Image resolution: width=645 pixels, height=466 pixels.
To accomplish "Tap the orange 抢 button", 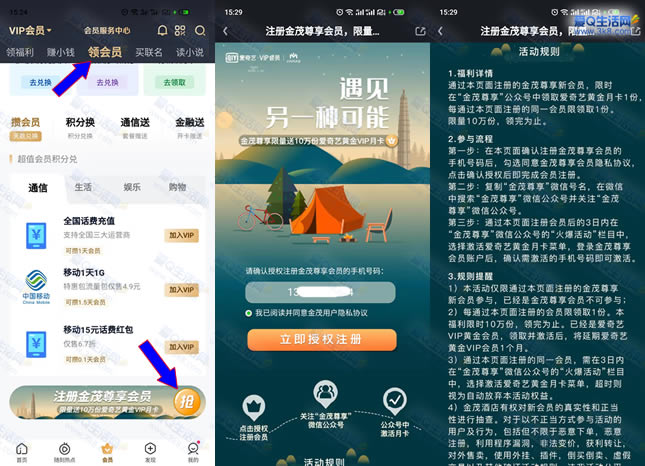I will click(187, 402).
